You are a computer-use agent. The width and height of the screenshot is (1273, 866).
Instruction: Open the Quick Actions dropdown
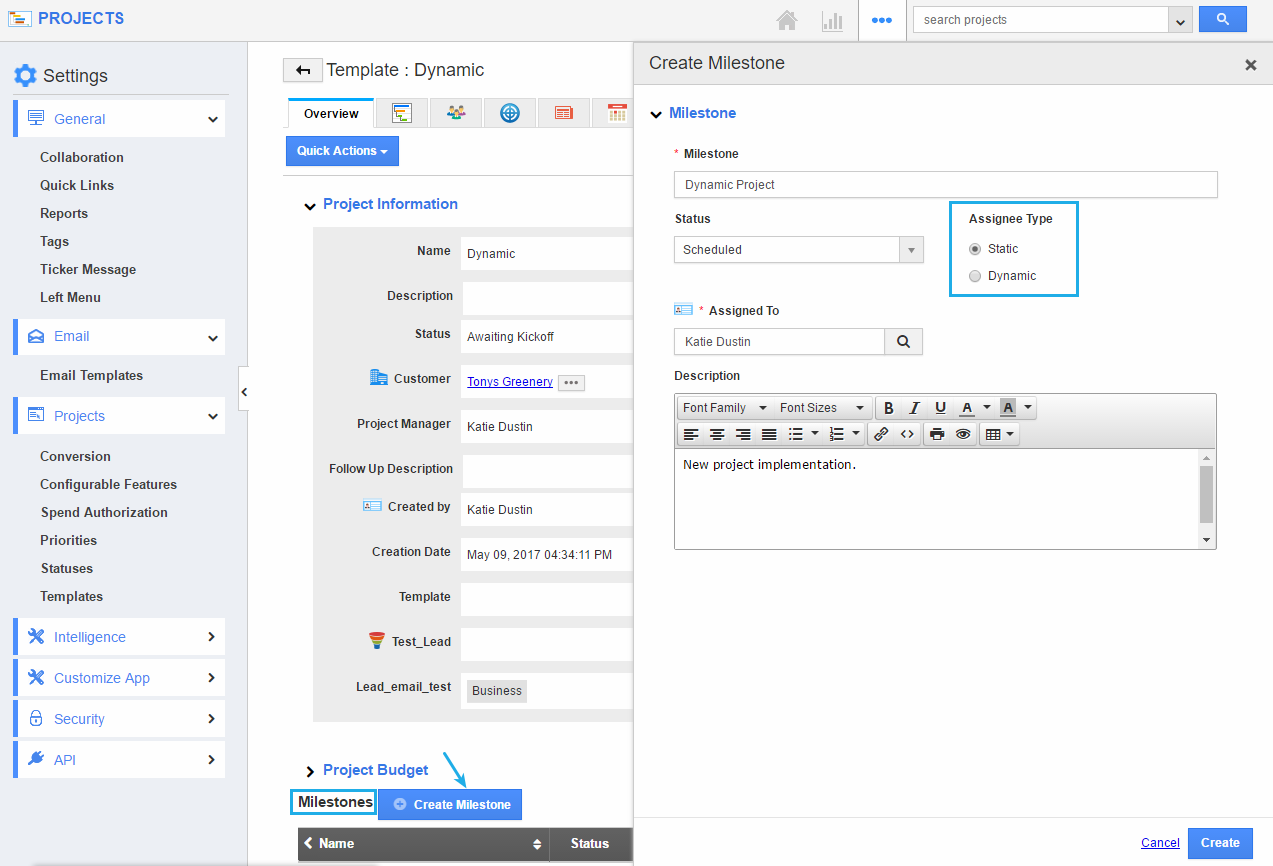(x=342, y=151)
